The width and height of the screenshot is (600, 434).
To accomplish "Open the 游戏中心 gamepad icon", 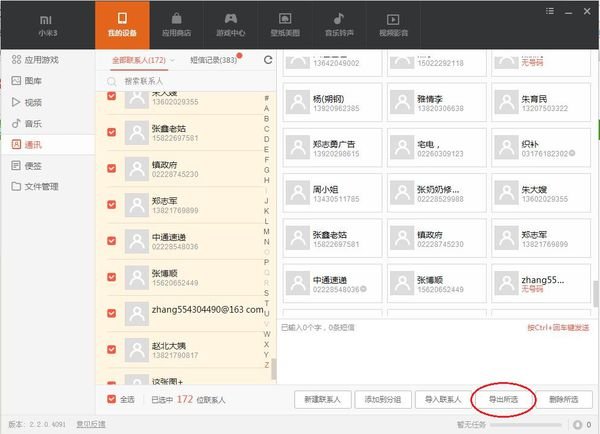I will point(230,18).
